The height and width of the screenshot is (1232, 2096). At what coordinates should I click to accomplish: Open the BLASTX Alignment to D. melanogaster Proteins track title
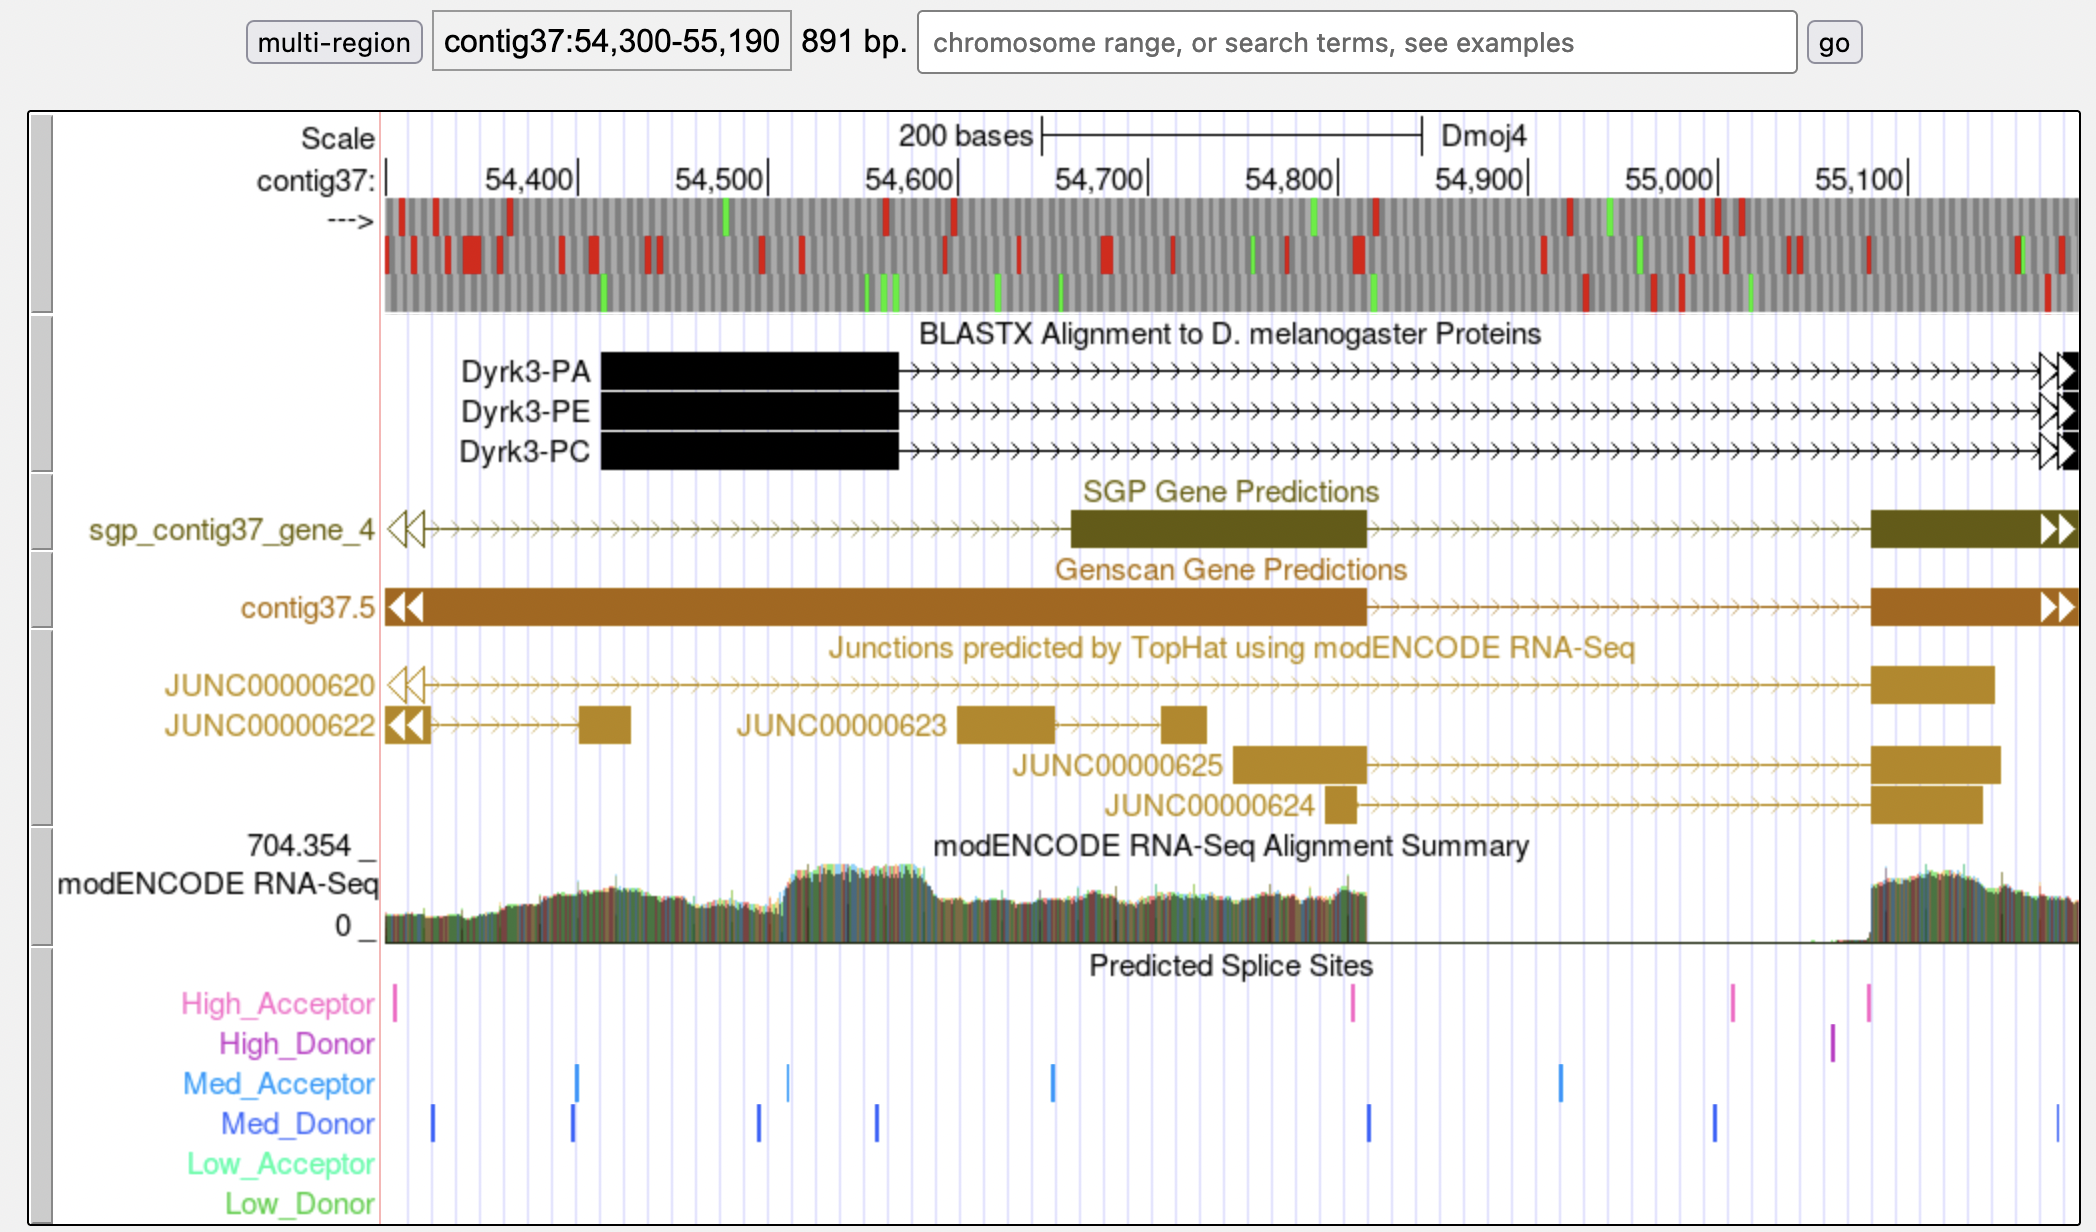[x=1230, y=333]
